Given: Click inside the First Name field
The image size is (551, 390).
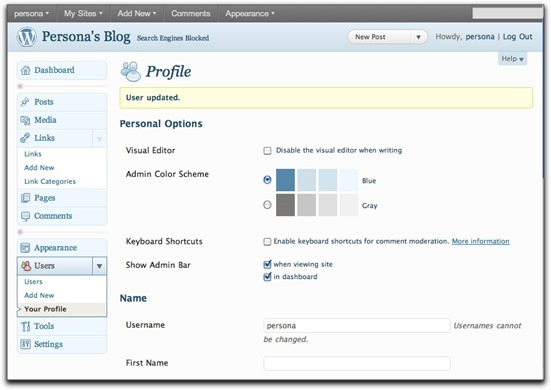Looking at the screenshot, I should coord(357,363).
